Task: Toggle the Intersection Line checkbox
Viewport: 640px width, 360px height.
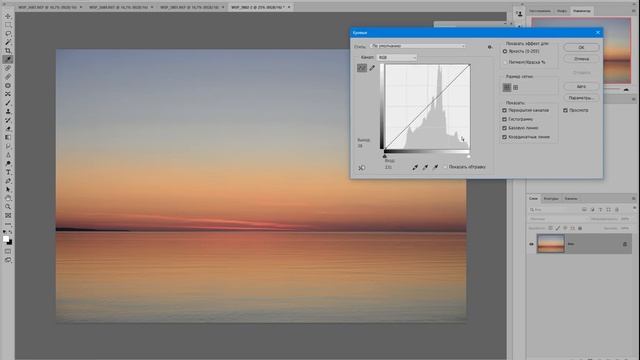Action: click(x=504, y=137)
